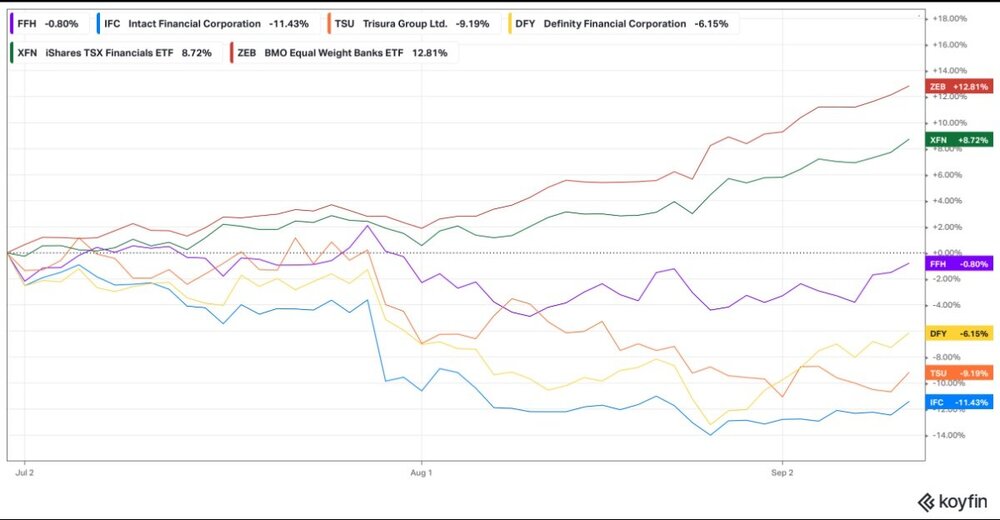Click the XFN +8.72% price tag
1000x520 pixels.
pyautogui.click(x=959, y=140)
